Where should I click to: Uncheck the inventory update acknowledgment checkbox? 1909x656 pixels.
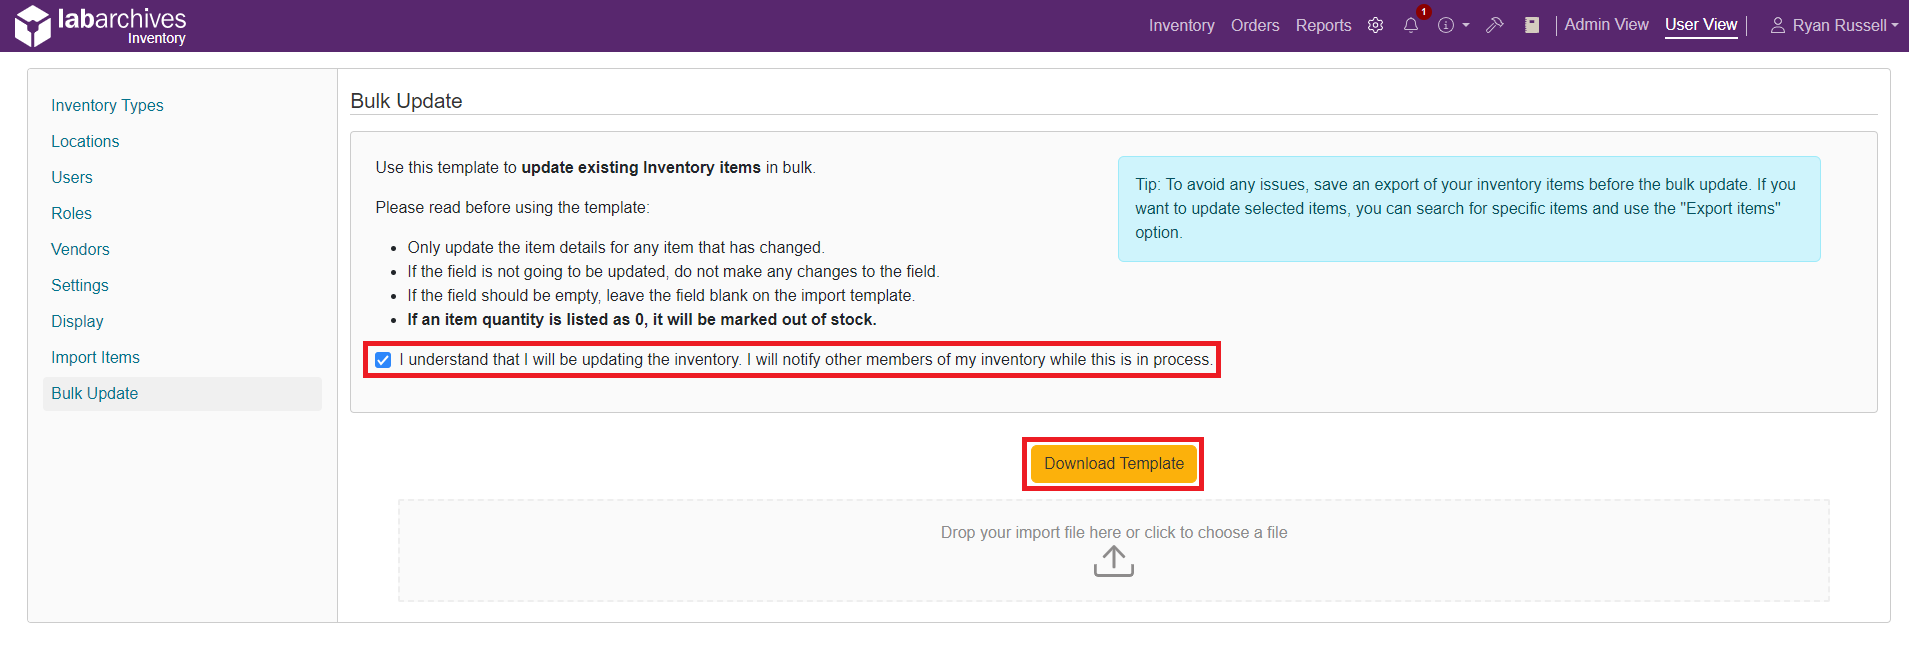click(383, 360)
